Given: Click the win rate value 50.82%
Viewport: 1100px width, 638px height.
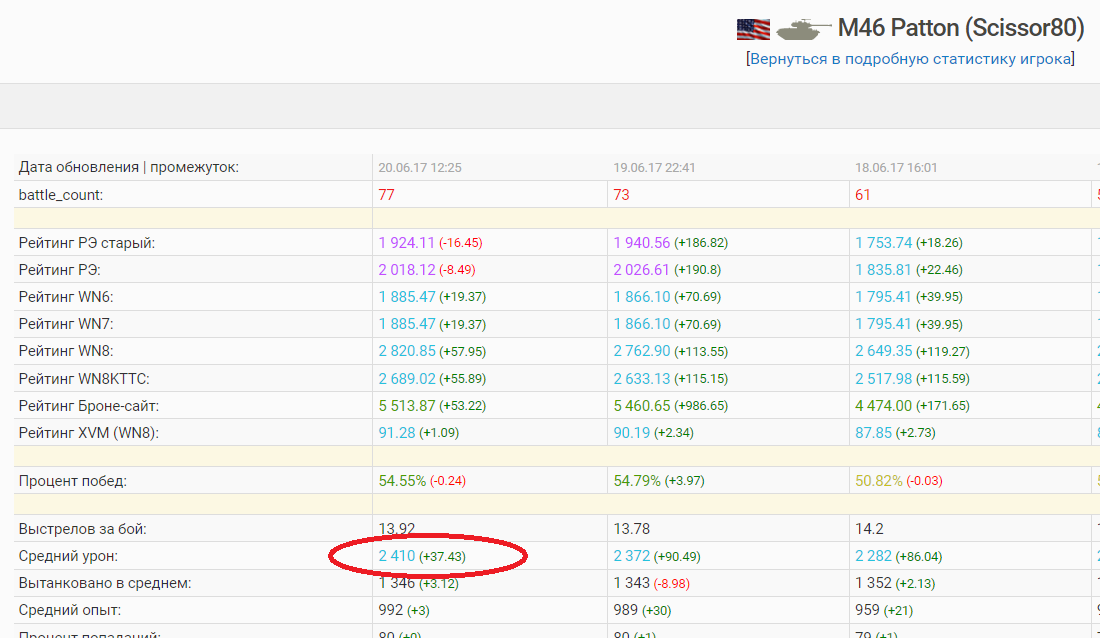Looking at the screenshot, I should pos(878,481).
